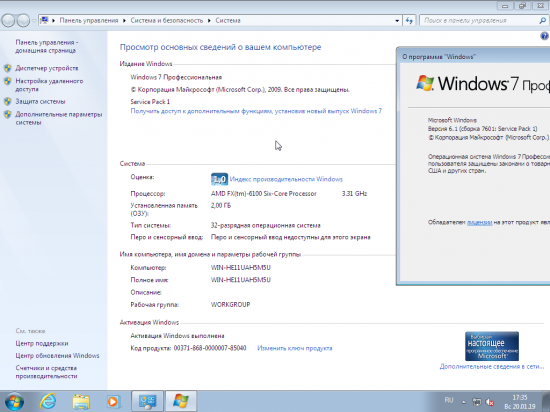Click the genuine Microsoft software badge

[x=492, y=346]
